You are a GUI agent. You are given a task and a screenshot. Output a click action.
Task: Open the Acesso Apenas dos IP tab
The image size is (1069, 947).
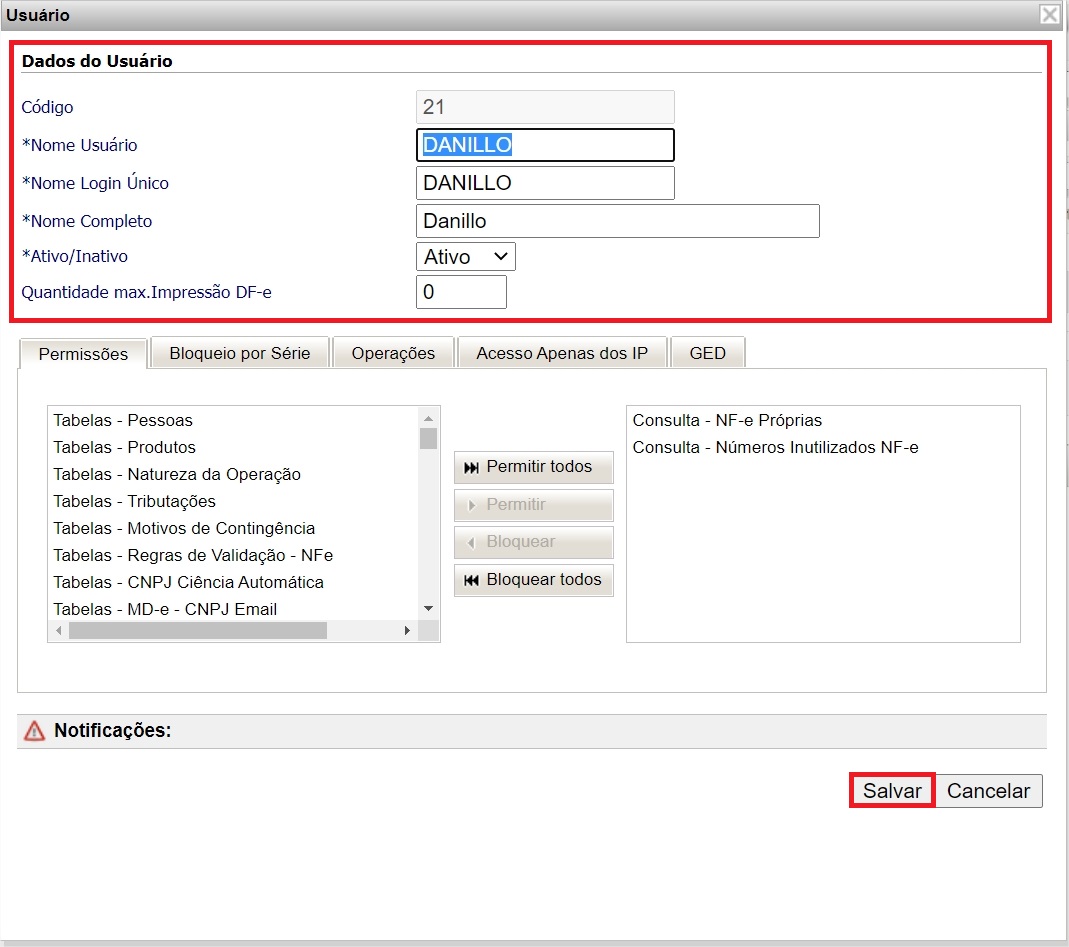562,353
